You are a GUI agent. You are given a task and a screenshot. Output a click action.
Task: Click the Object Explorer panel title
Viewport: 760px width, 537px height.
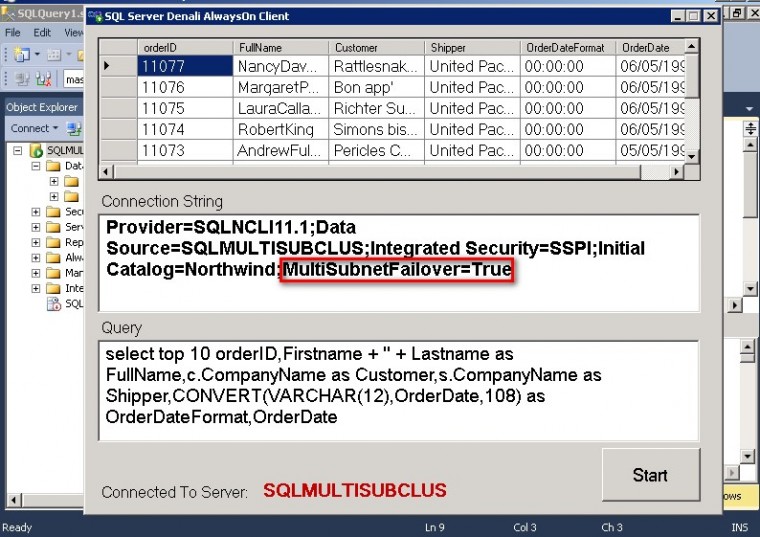tap(42, 107)
